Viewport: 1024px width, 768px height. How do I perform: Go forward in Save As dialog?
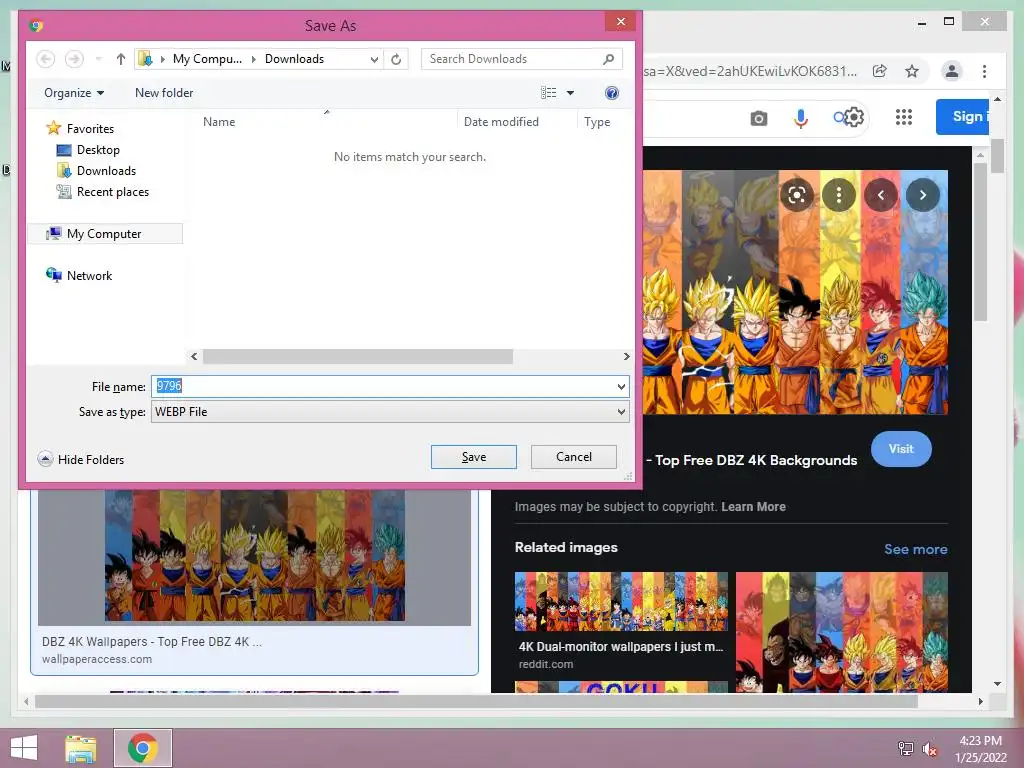click(74, 59)
